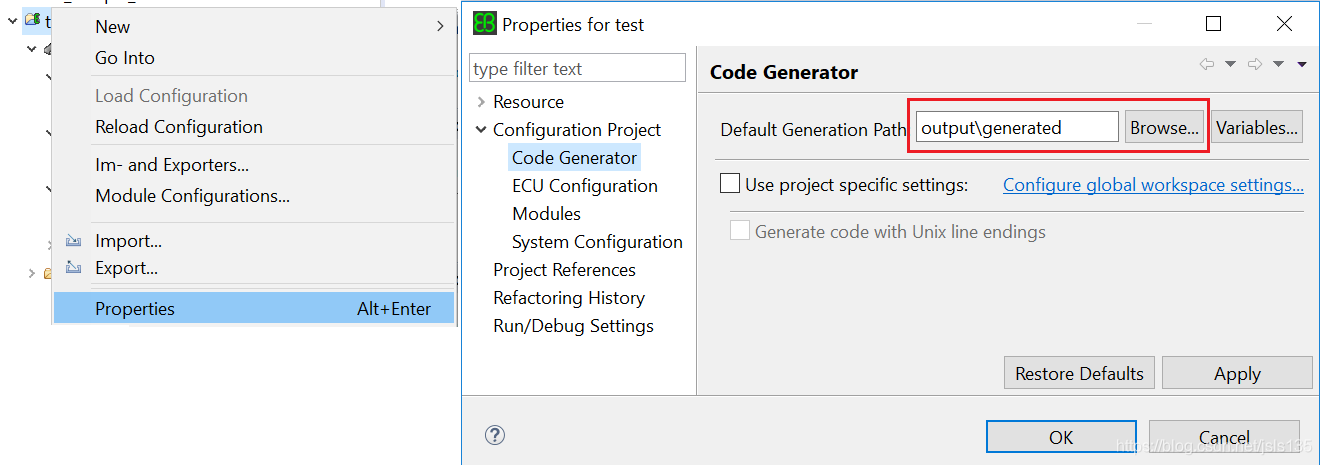Click the Export icon in the context menu
1322x465 pixels.
point(72,268)
